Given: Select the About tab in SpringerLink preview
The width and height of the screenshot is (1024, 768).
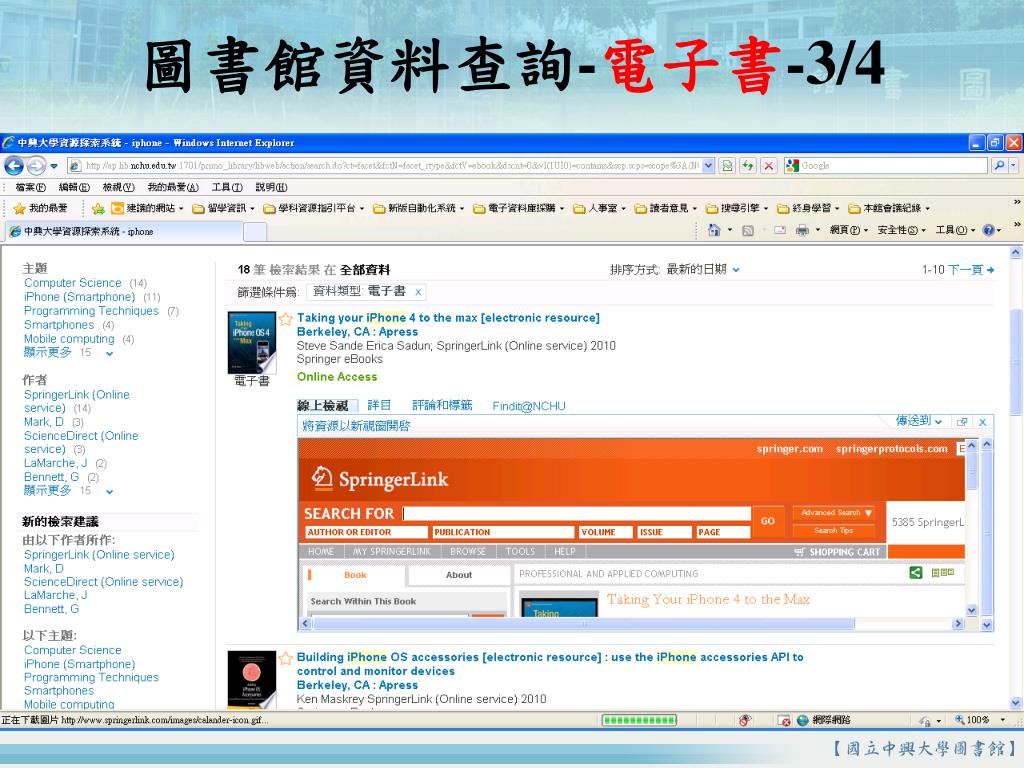Looking at the screenshot, I should coord(458,575).
